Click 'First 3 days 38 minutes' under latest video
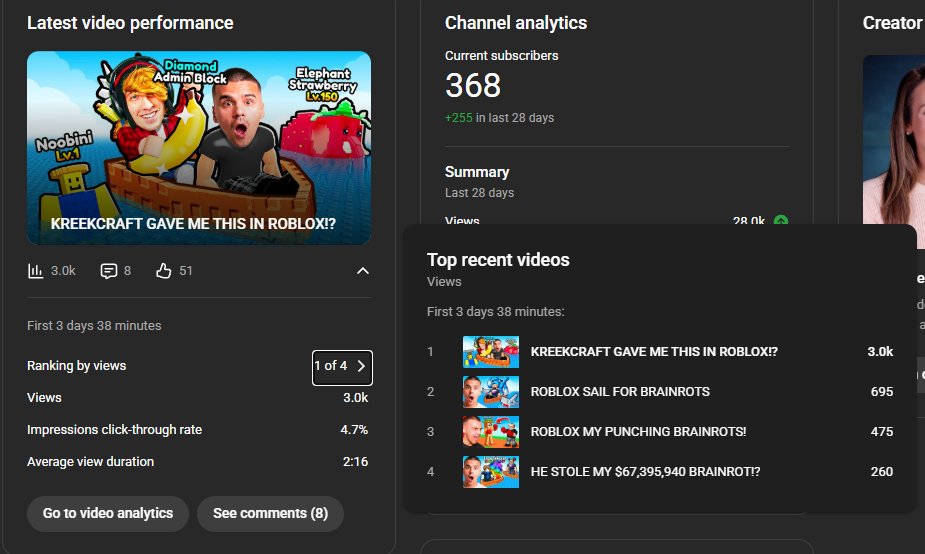Viewport: 925px width, 554px height. click(94, 326)
